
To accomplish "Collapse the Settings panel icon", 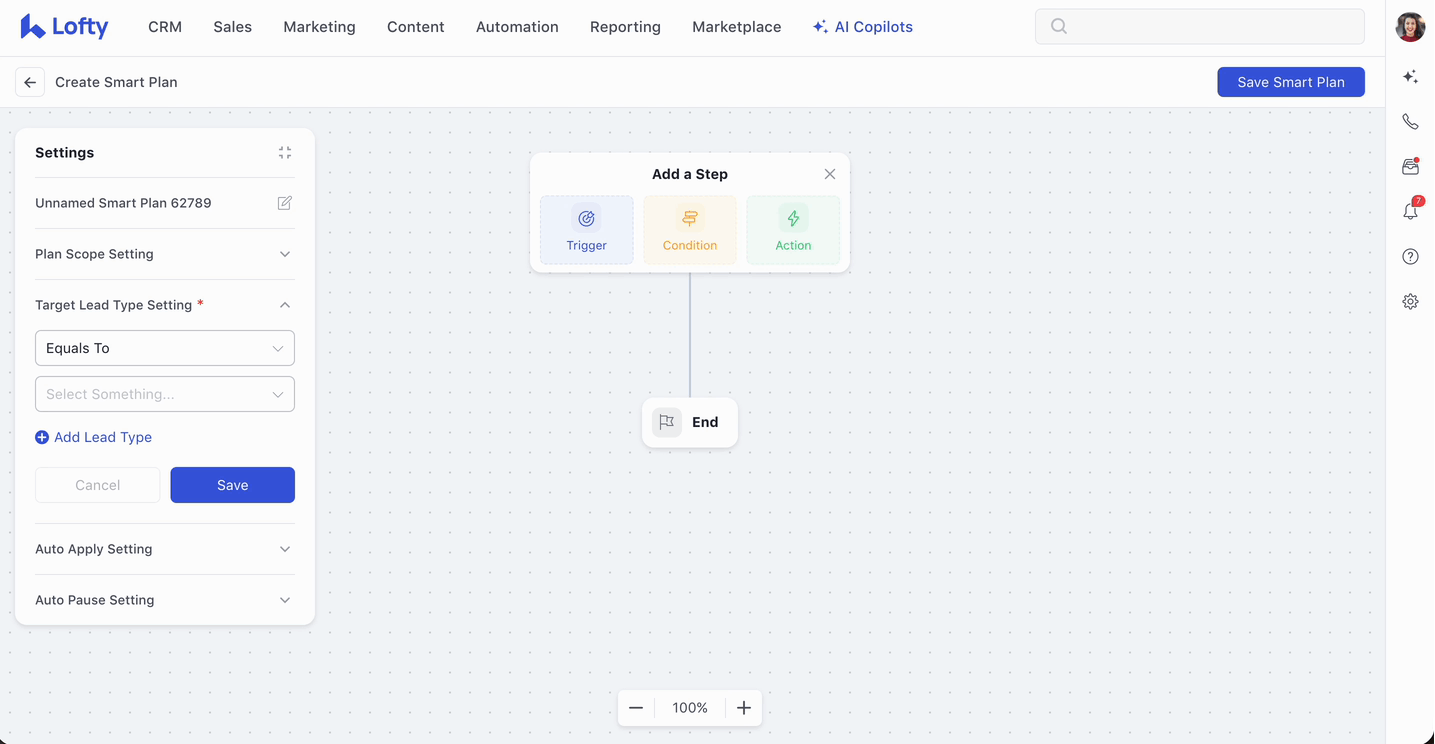I will [x=285, y=153].
